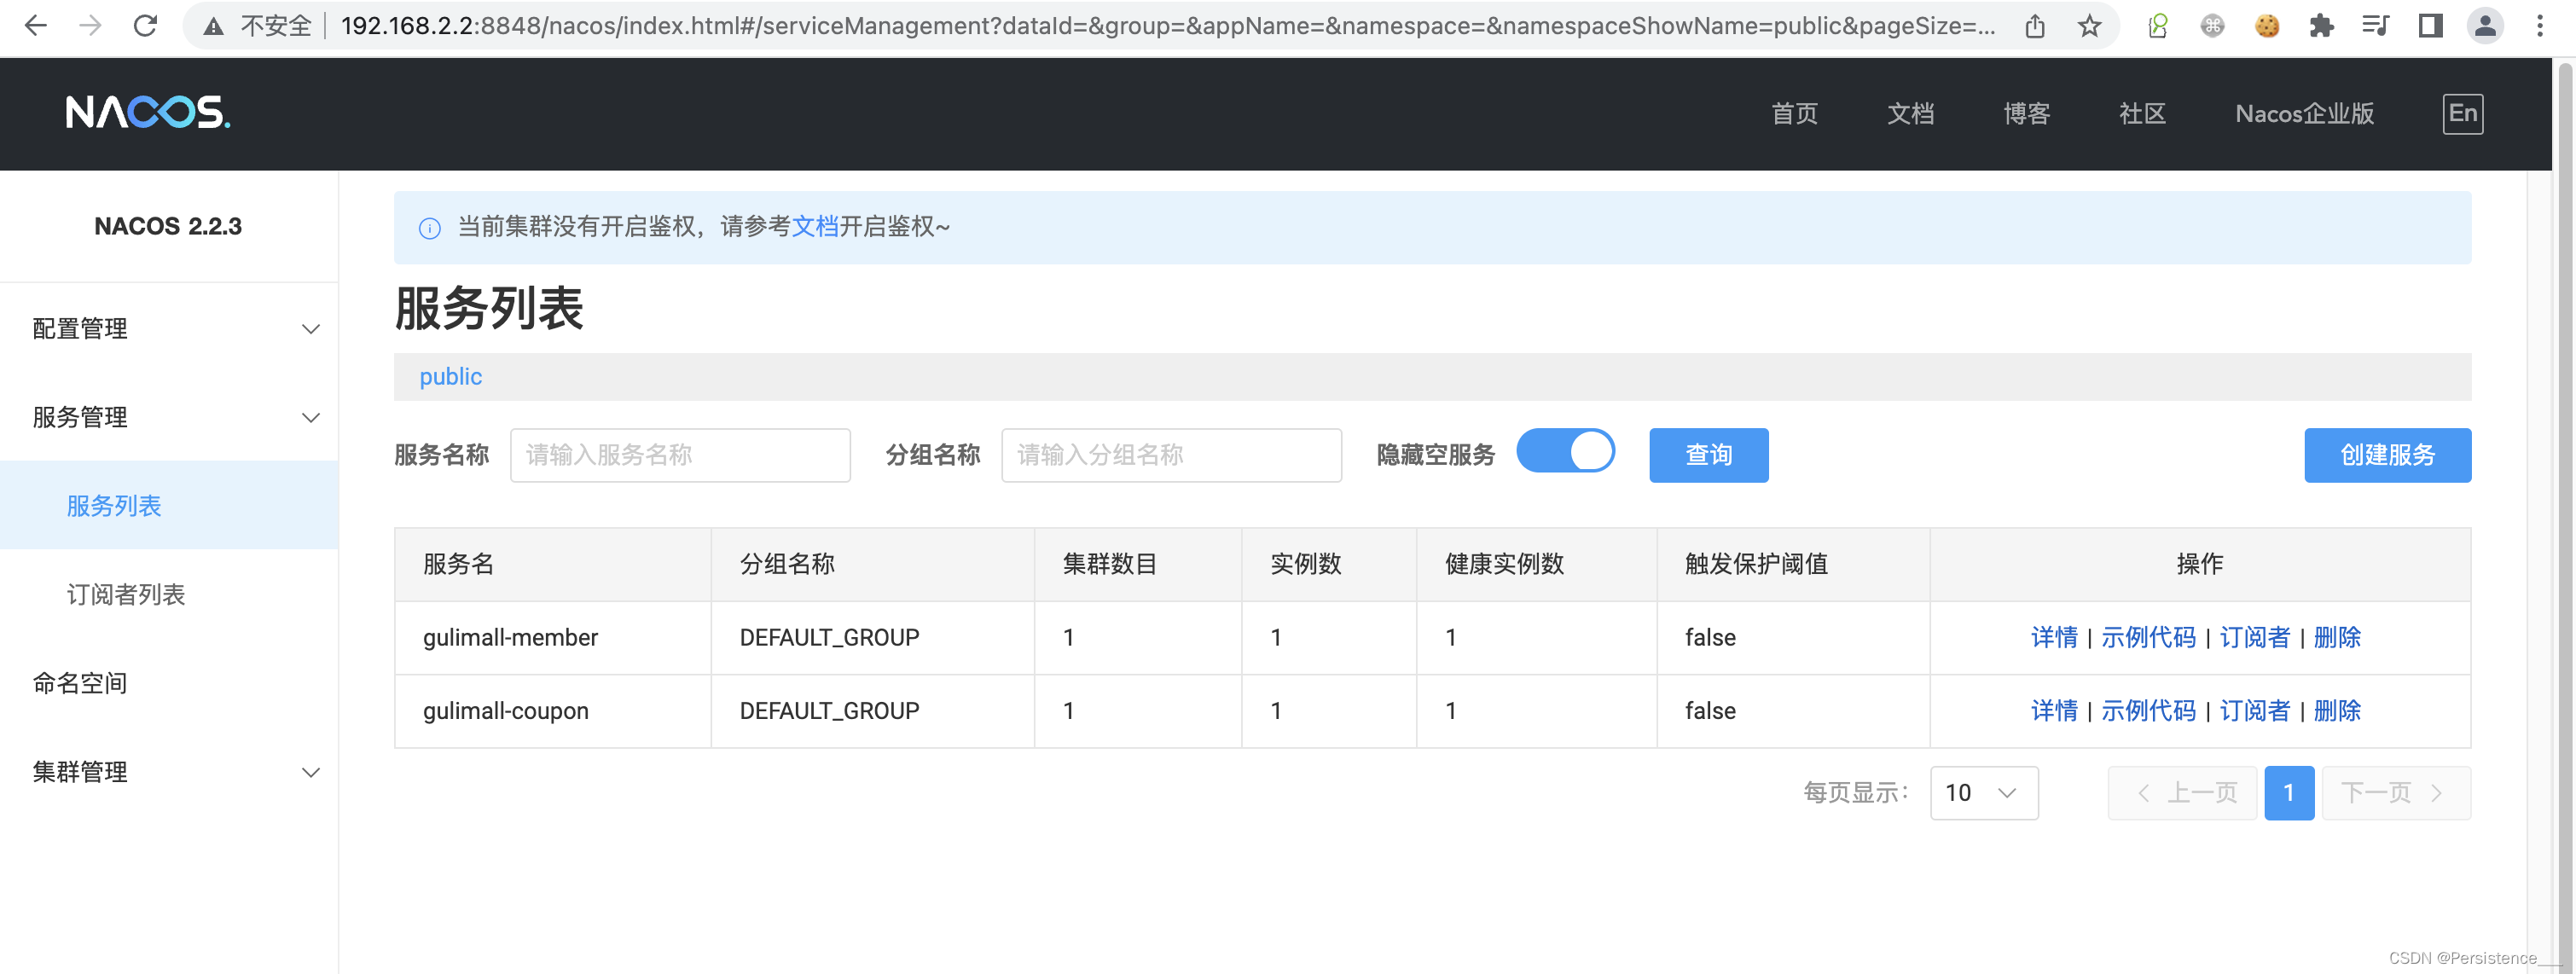Click the 查询 button

pyautogui.click(x=1708, y=455)
